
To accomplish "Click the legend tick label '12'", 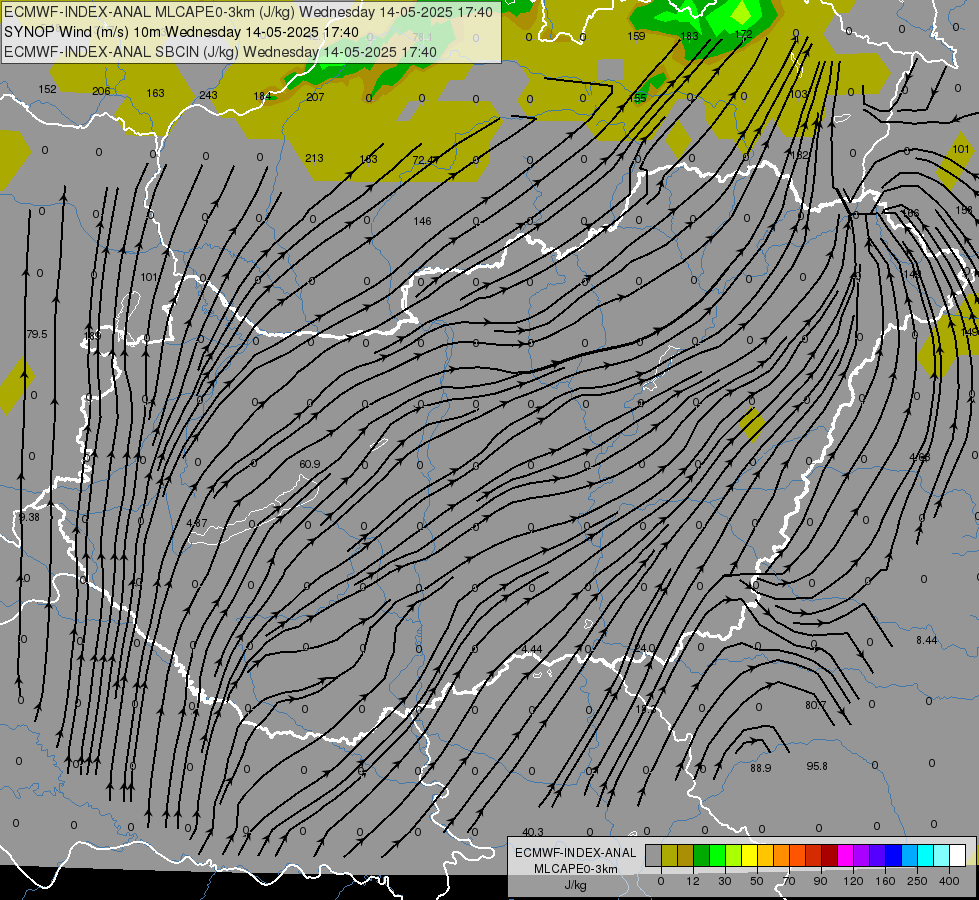I will [x=693, y=881].
